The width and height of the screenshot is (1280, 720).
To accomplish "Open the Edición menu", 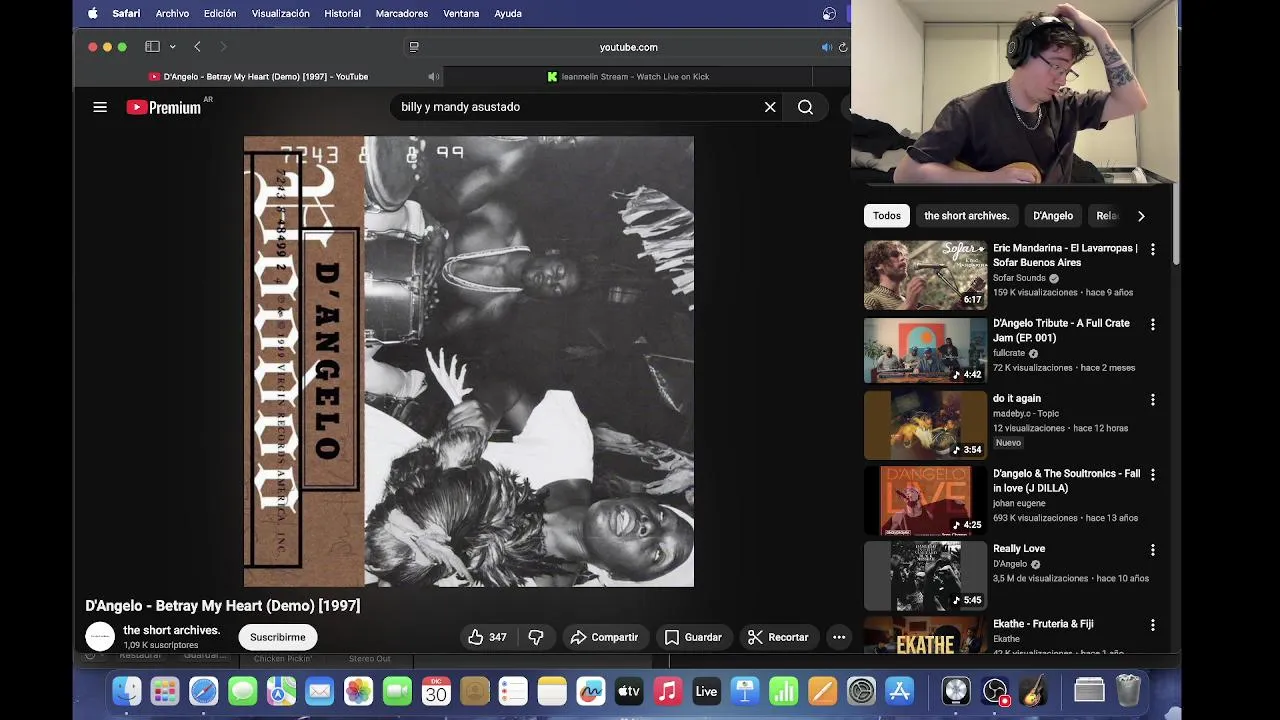I will pos(220,14).
